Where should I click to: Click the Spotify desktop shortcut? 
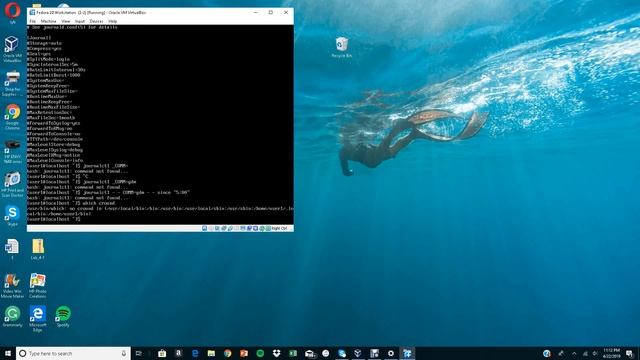coord(63,316)
